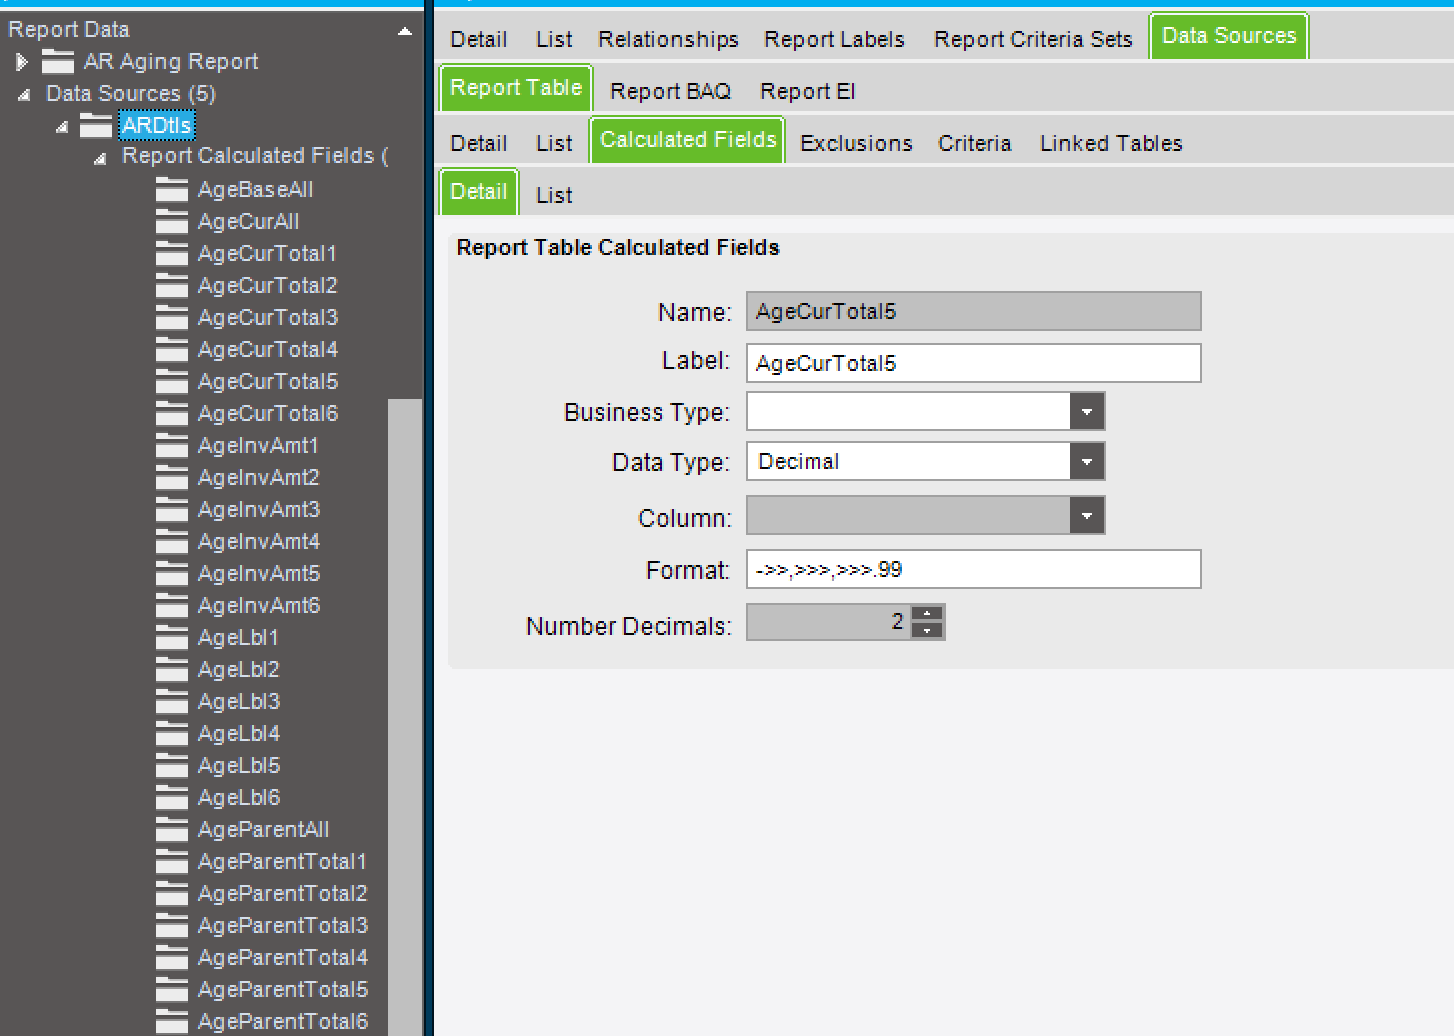Click the folder icon beside AgeBaseAll
Image resolution: width=1454 pixels, height=1036 pixels.
pos(172,190)
